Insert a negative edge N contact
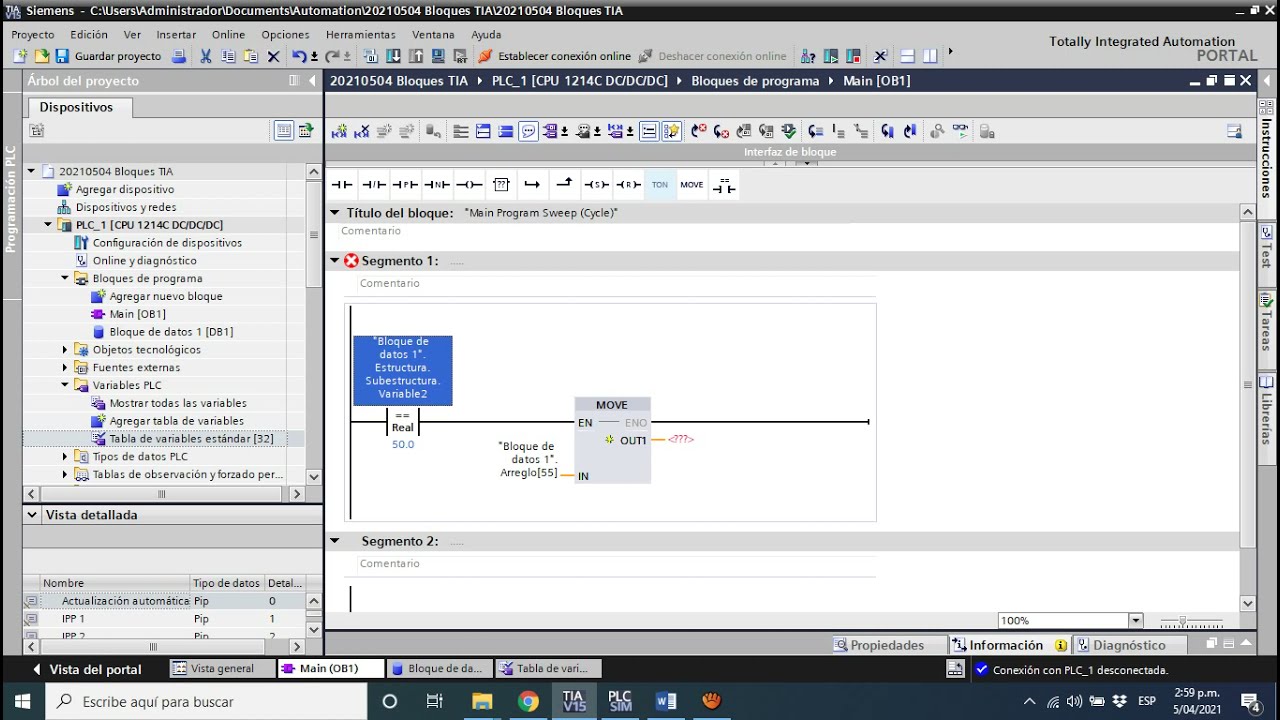Screen dimensions: 1280x720 (x=437, y=184)
